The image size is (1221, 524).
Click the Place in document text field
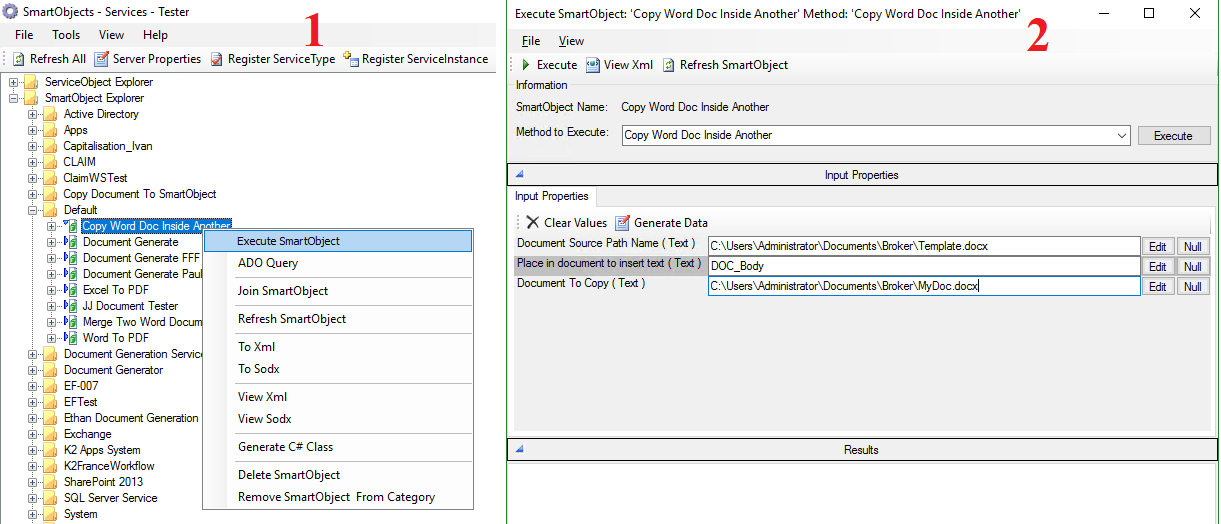pos(923,266)
